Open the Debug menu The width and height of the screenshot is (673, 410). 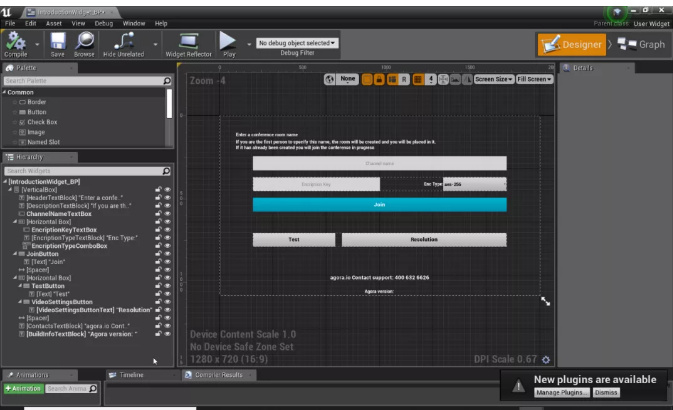click(103, 24)
